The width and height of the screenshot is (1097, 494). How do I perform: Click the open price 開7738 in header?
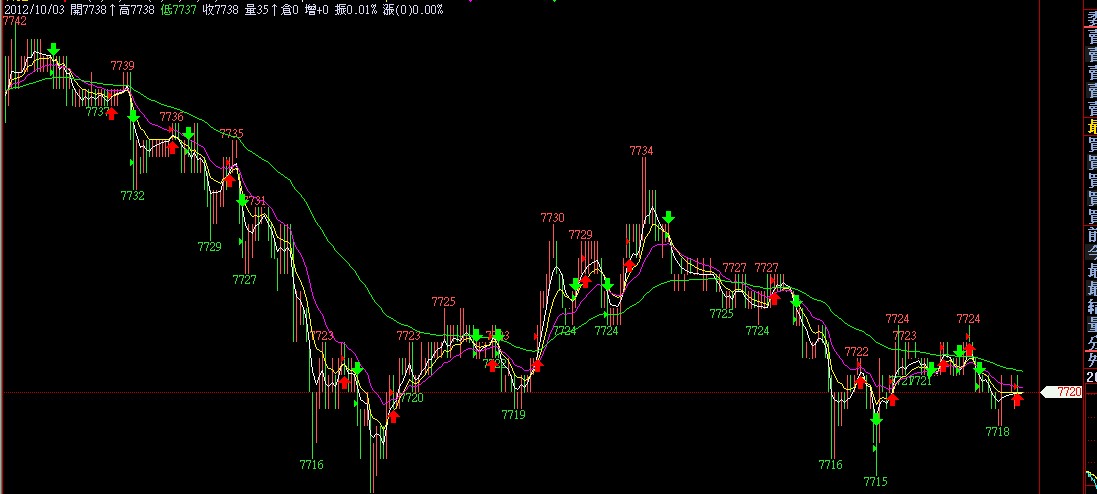(x=89, y=10)
